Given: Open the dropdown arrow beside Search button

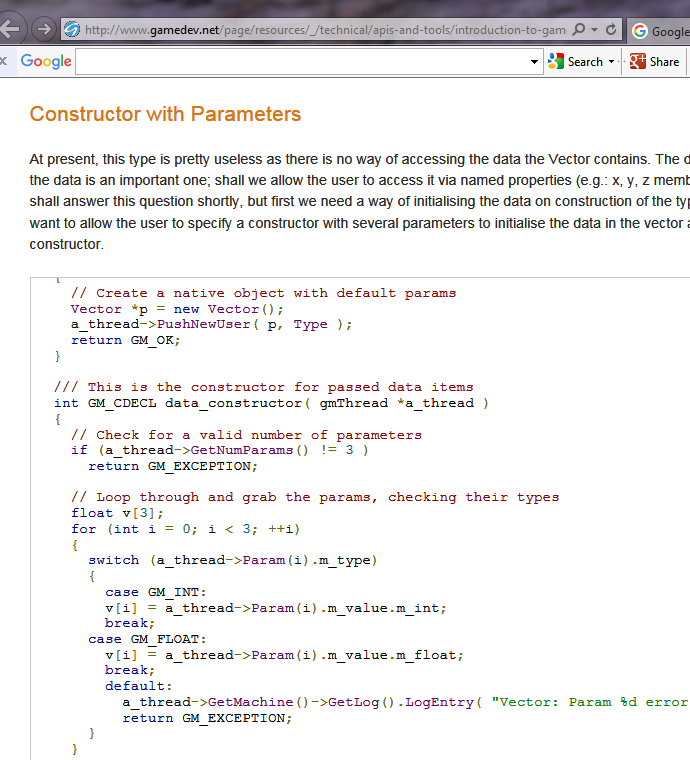Looking at the screenshot, I should (611, 62).
